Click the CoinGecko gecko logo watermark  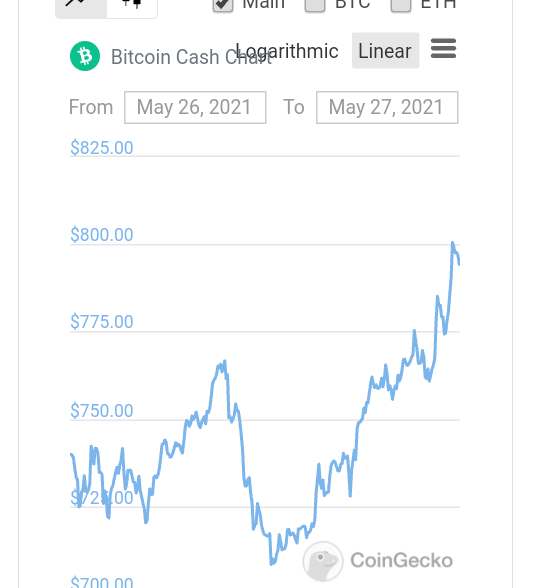point(323,561)
